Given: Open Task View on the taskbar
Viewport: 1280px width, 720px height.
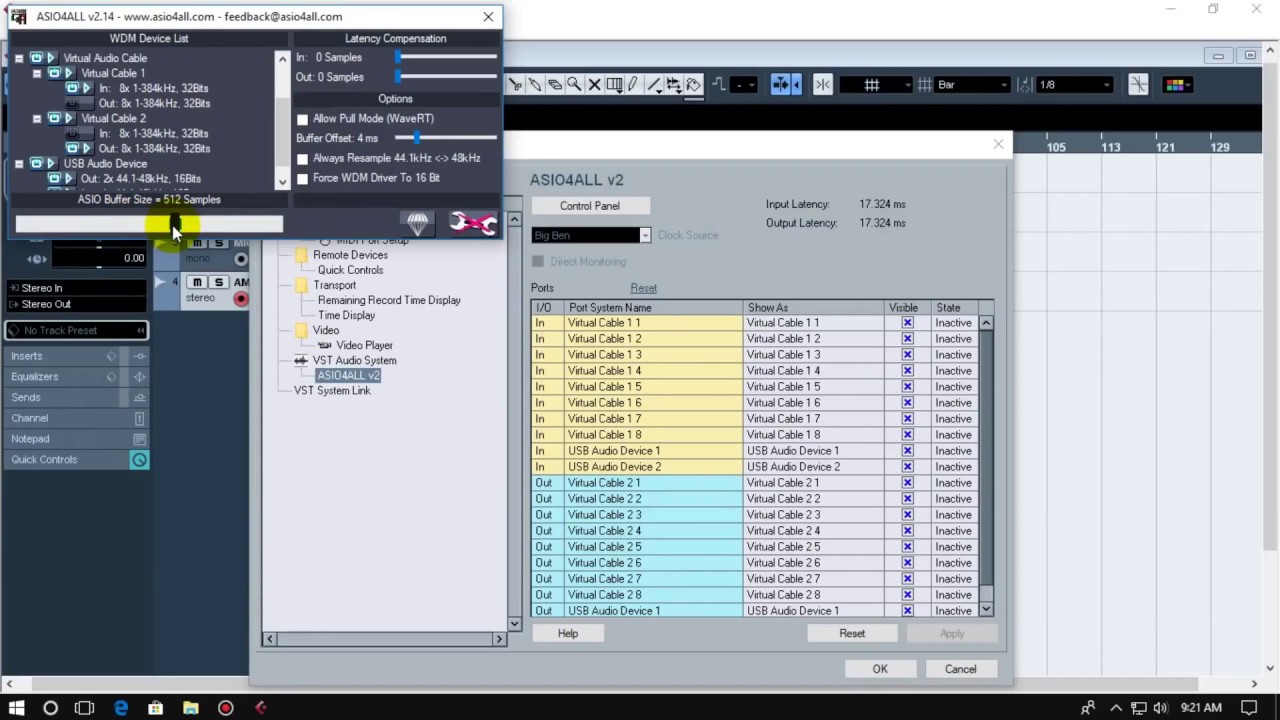Looking at the screenshot, I should (84, 708).
